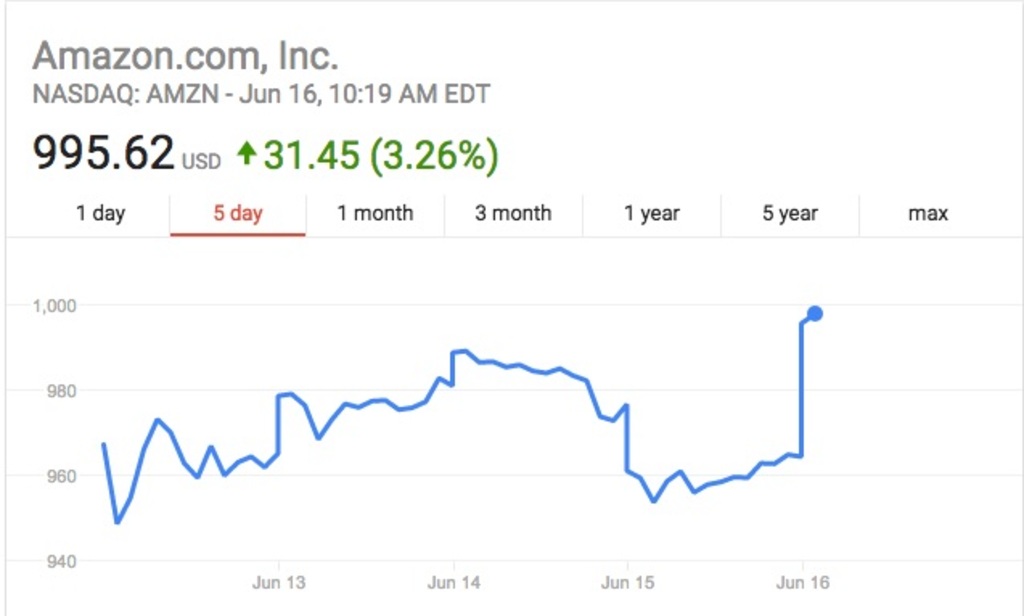Viewport: 1024px width, 616px height.
Task: Click the Jun 14 date label
Action: [x=454, y=582]
